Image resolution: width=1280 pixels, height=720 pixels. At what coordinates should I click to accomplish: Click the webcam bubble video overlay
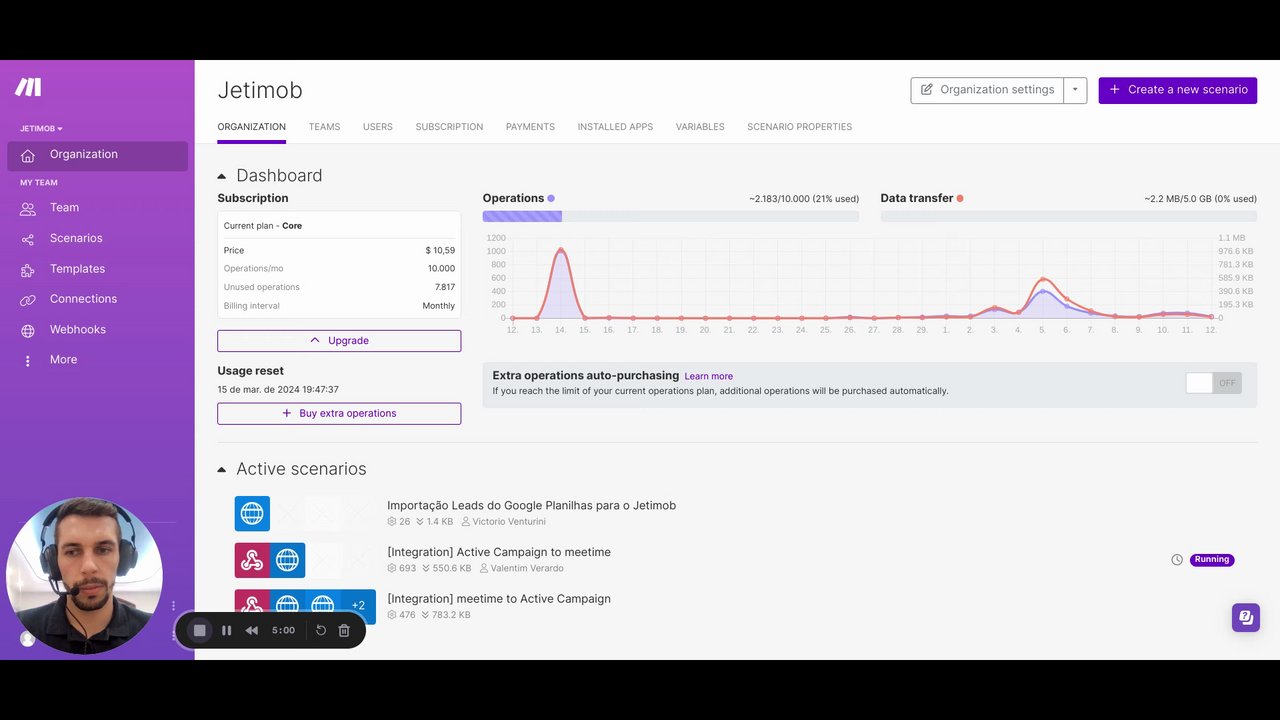pyautogui.click(x=84, y=575)
